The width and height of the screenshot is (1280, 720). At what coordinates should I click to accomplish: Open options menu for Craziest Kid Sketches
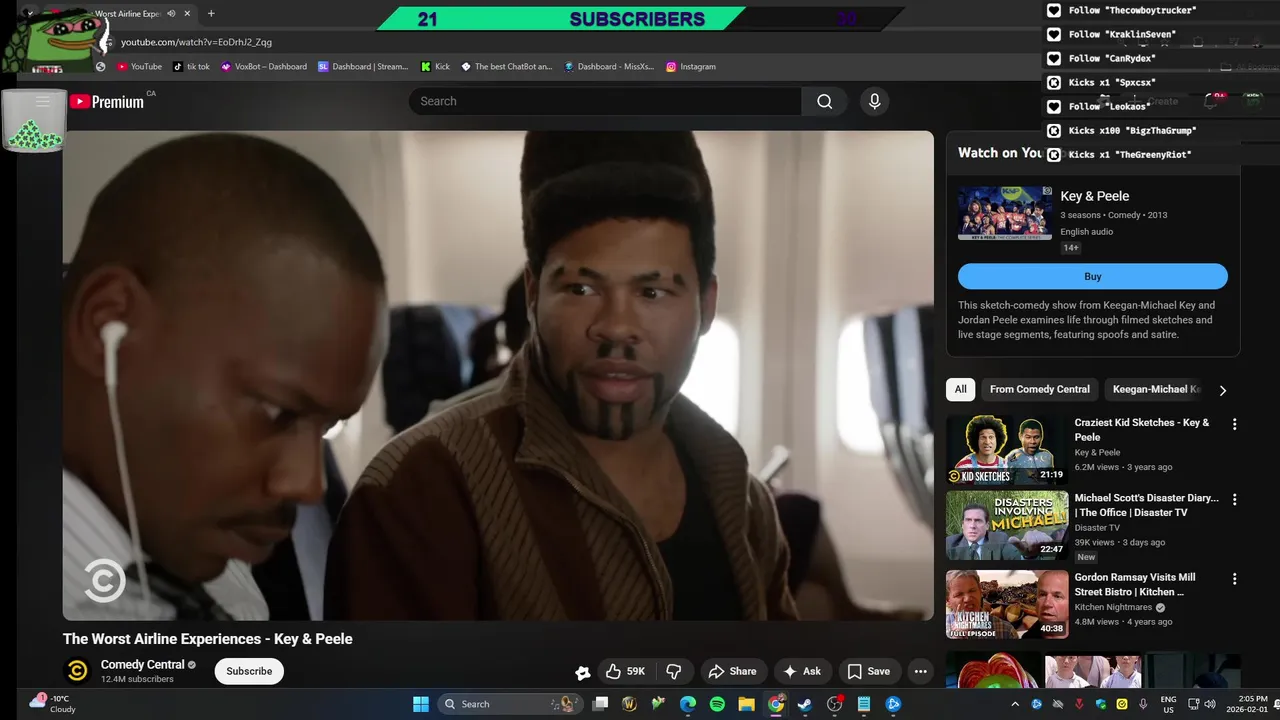1234,424
